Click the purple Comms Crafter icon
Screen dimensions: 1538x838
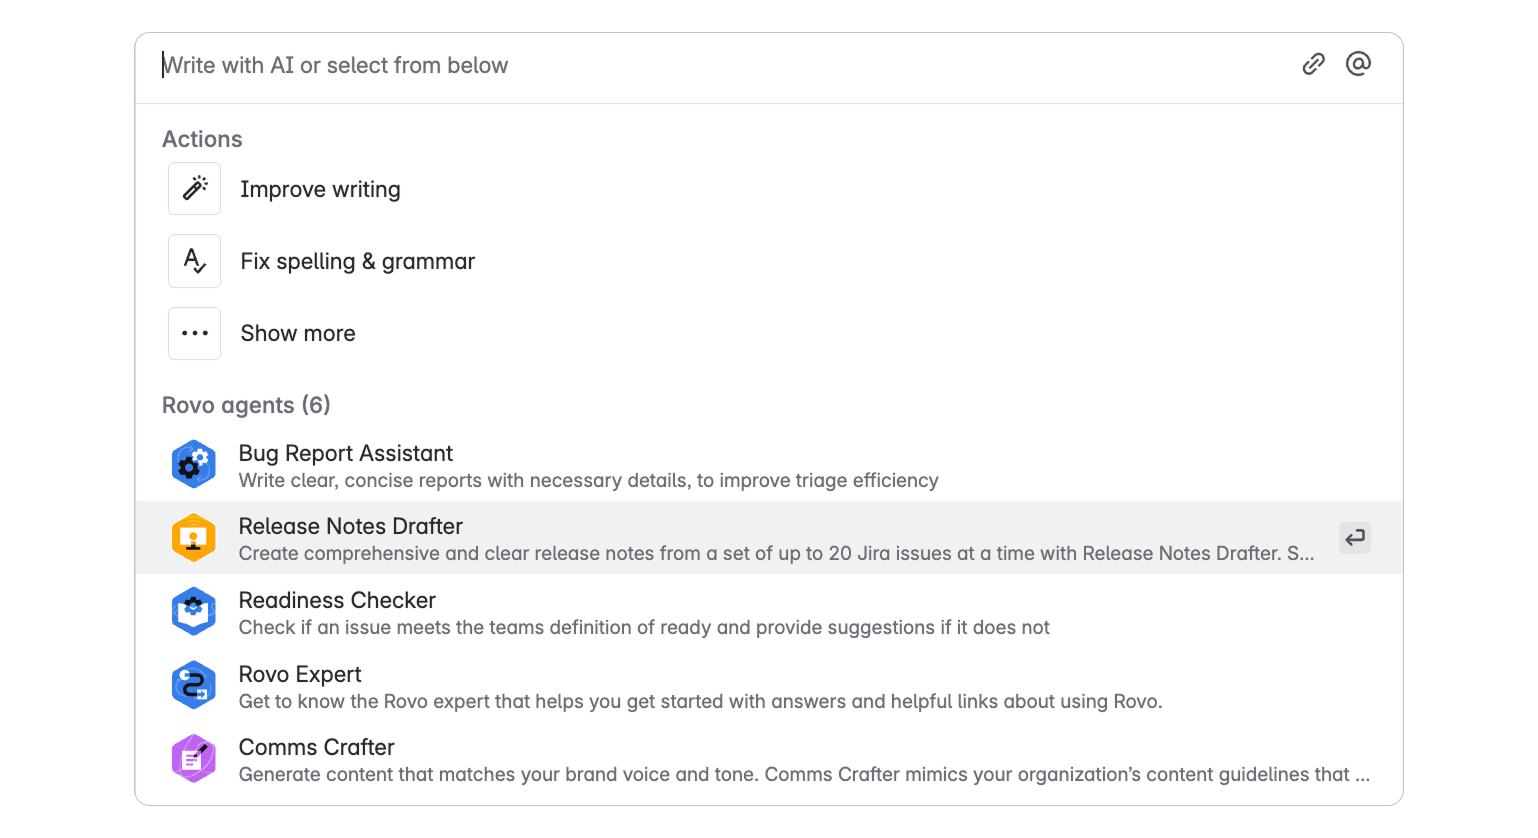point(194,758)
